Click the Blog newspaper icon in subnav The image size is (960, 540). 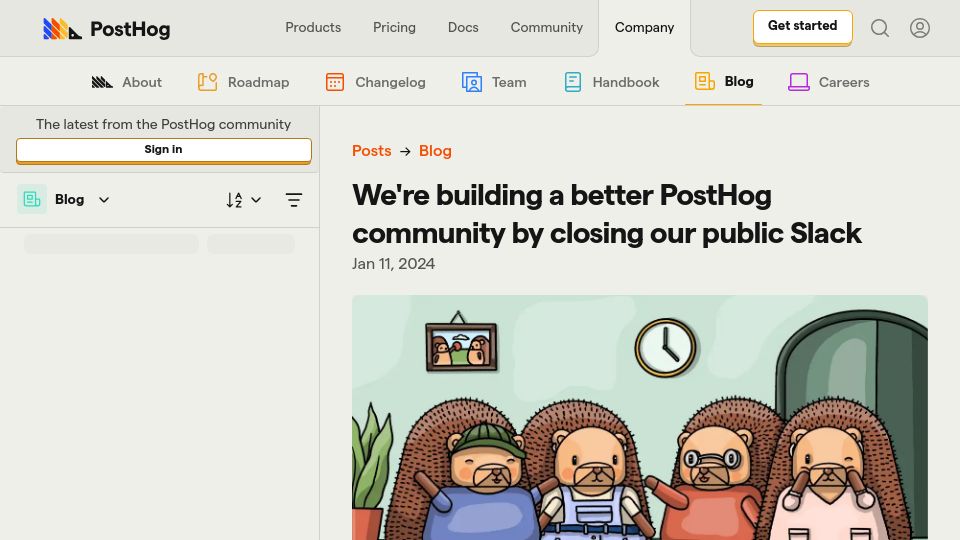[x=705, y=81]
